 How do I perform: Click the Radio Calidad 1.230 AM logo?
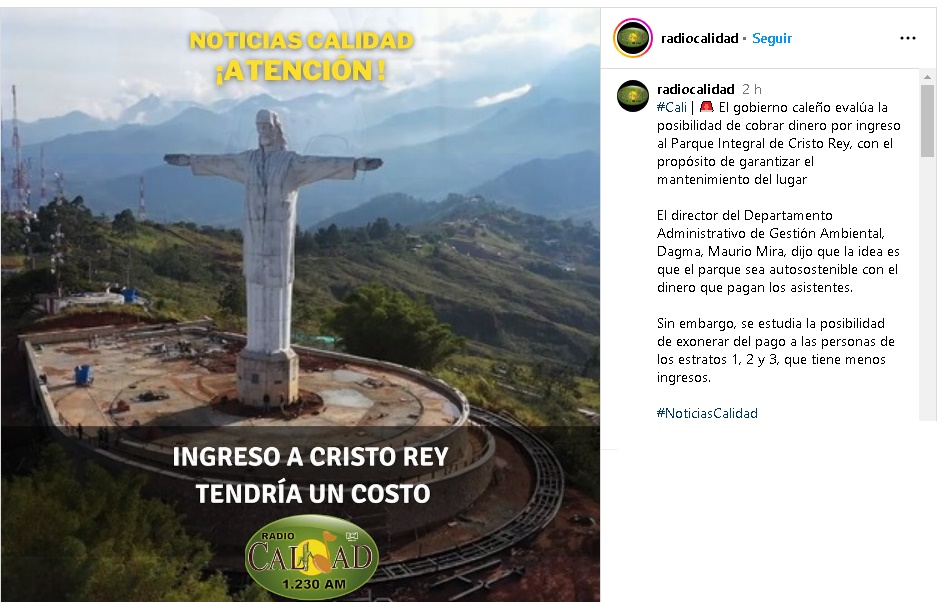[312, 554]
